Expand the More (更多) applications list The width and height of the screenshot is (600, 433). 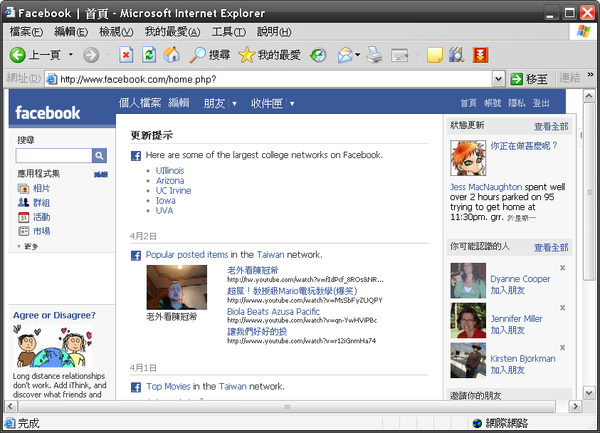pyautogui.click(x=28, y=246)
